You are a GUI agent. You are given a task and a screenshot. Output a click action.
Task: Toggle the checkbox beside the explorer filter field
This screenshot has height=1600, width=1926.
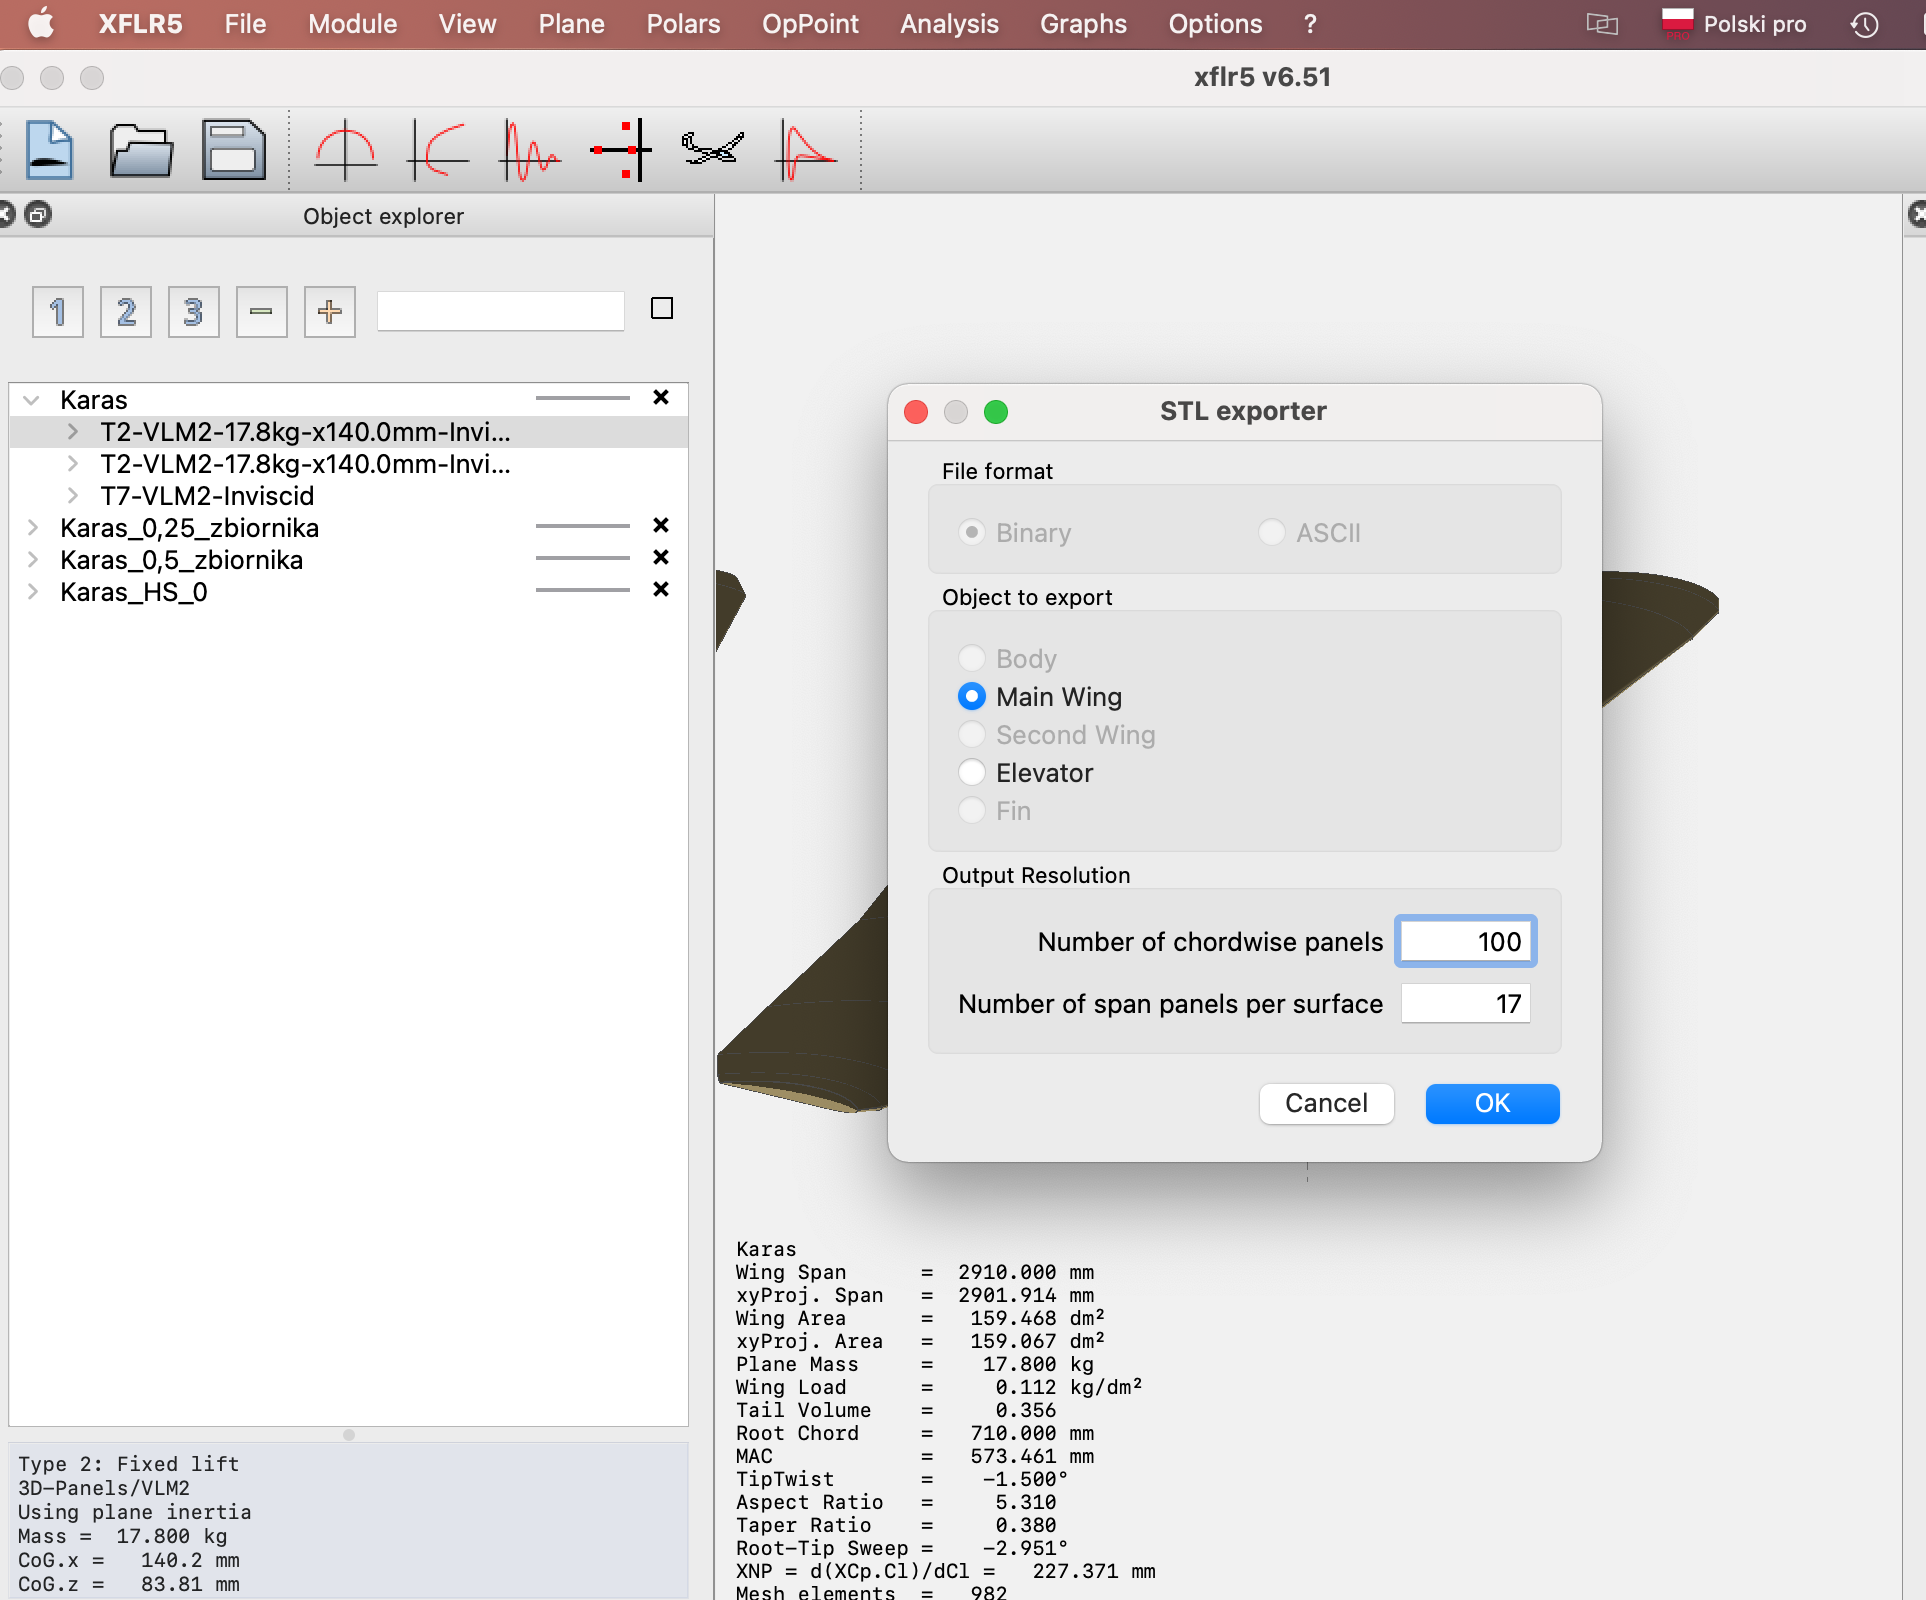pos(662,309)
